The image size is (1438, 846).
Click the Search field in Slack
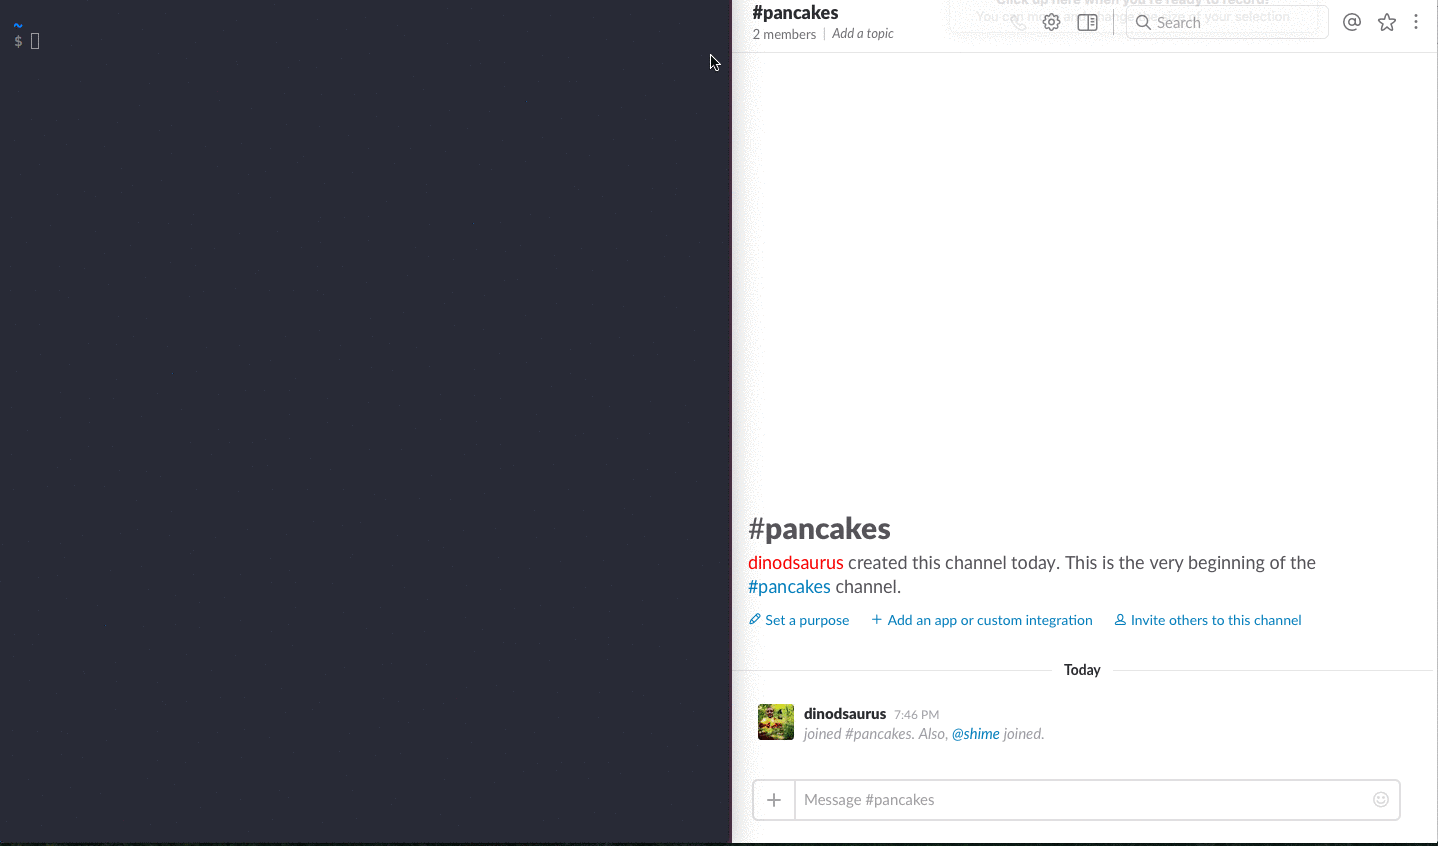[1227, 22]
